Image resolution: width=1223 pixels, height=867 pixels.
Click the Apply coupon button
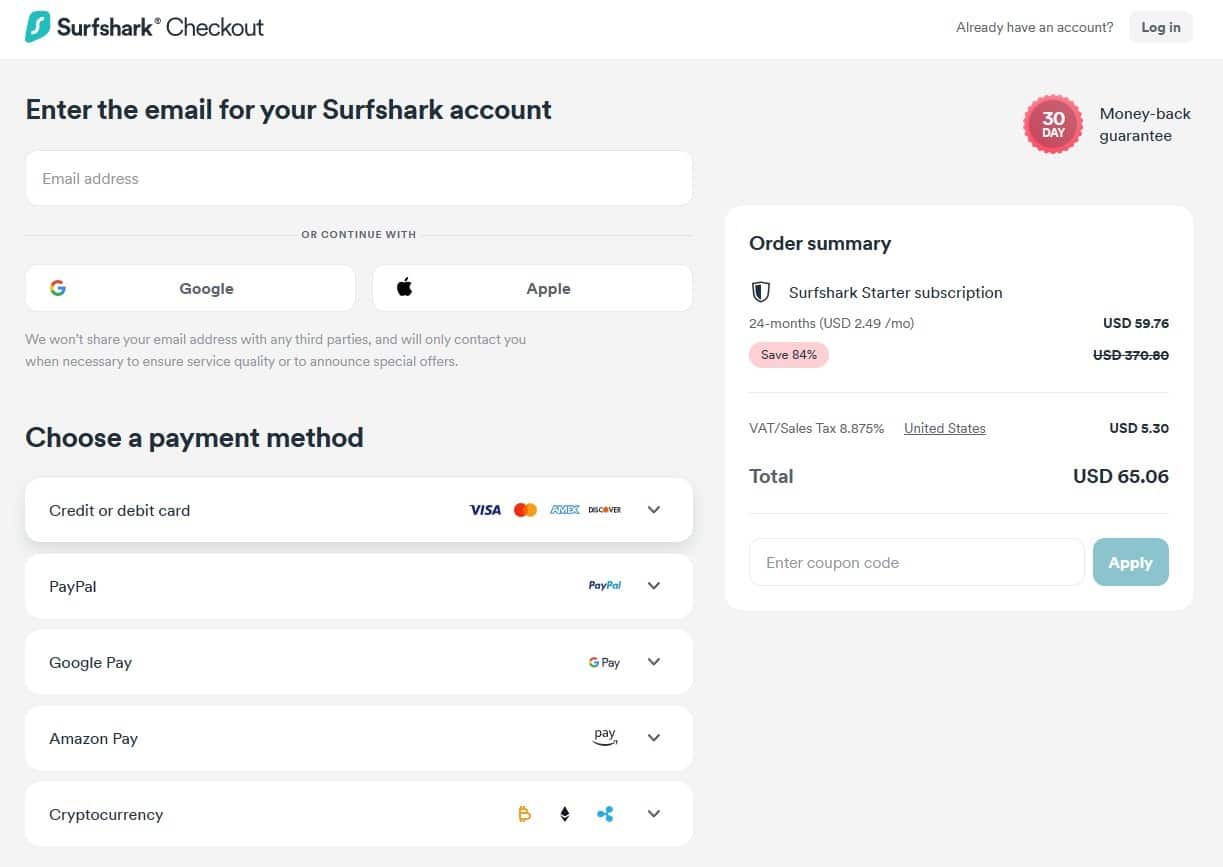[x=1131, y=562]
